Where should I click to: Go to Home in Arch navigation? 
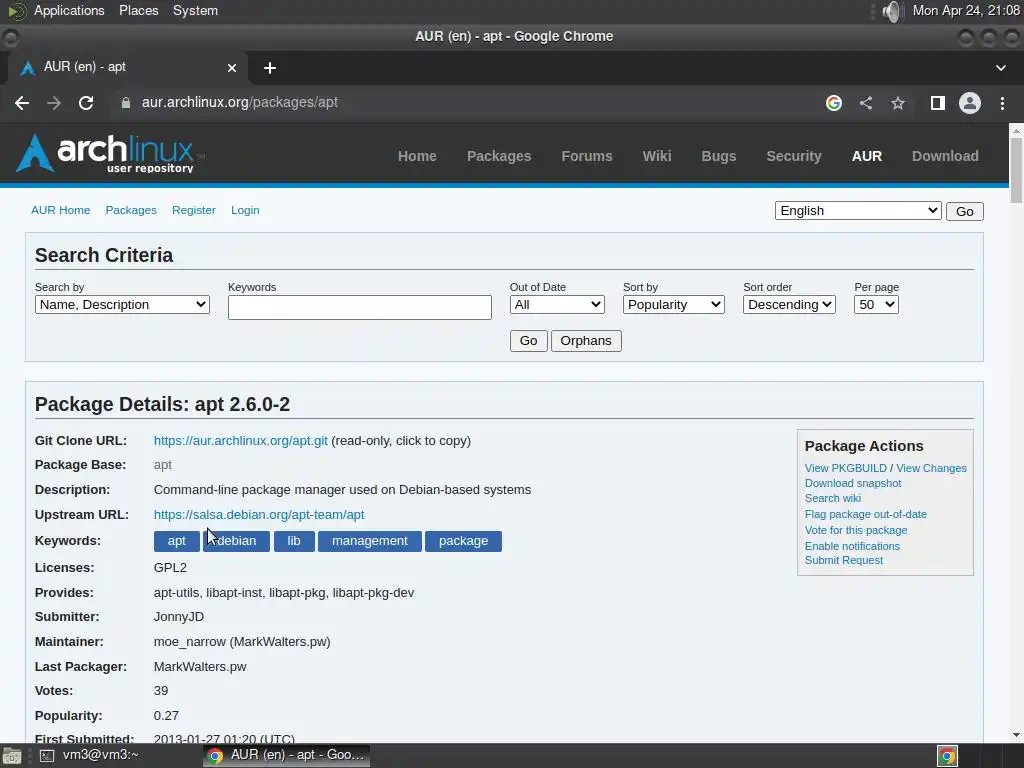[x=417, y=156]
